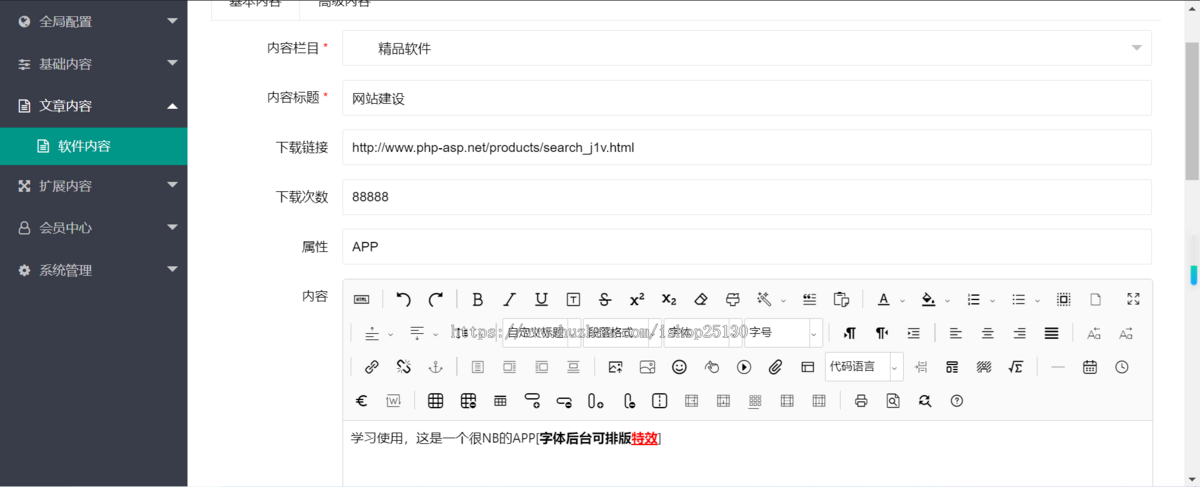Click the 属性 input field with APP

(746, 246)
